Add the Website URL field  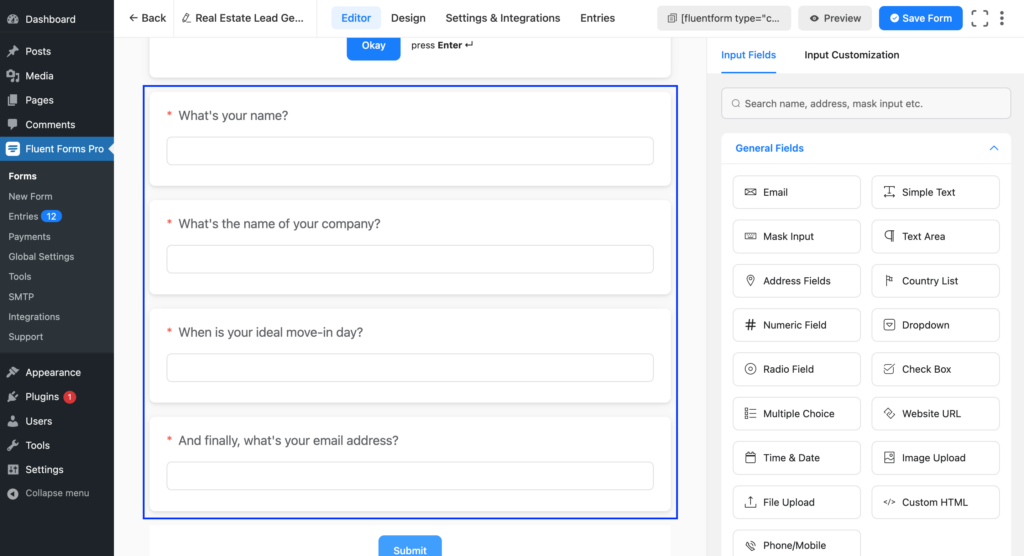tap(935, 414)
